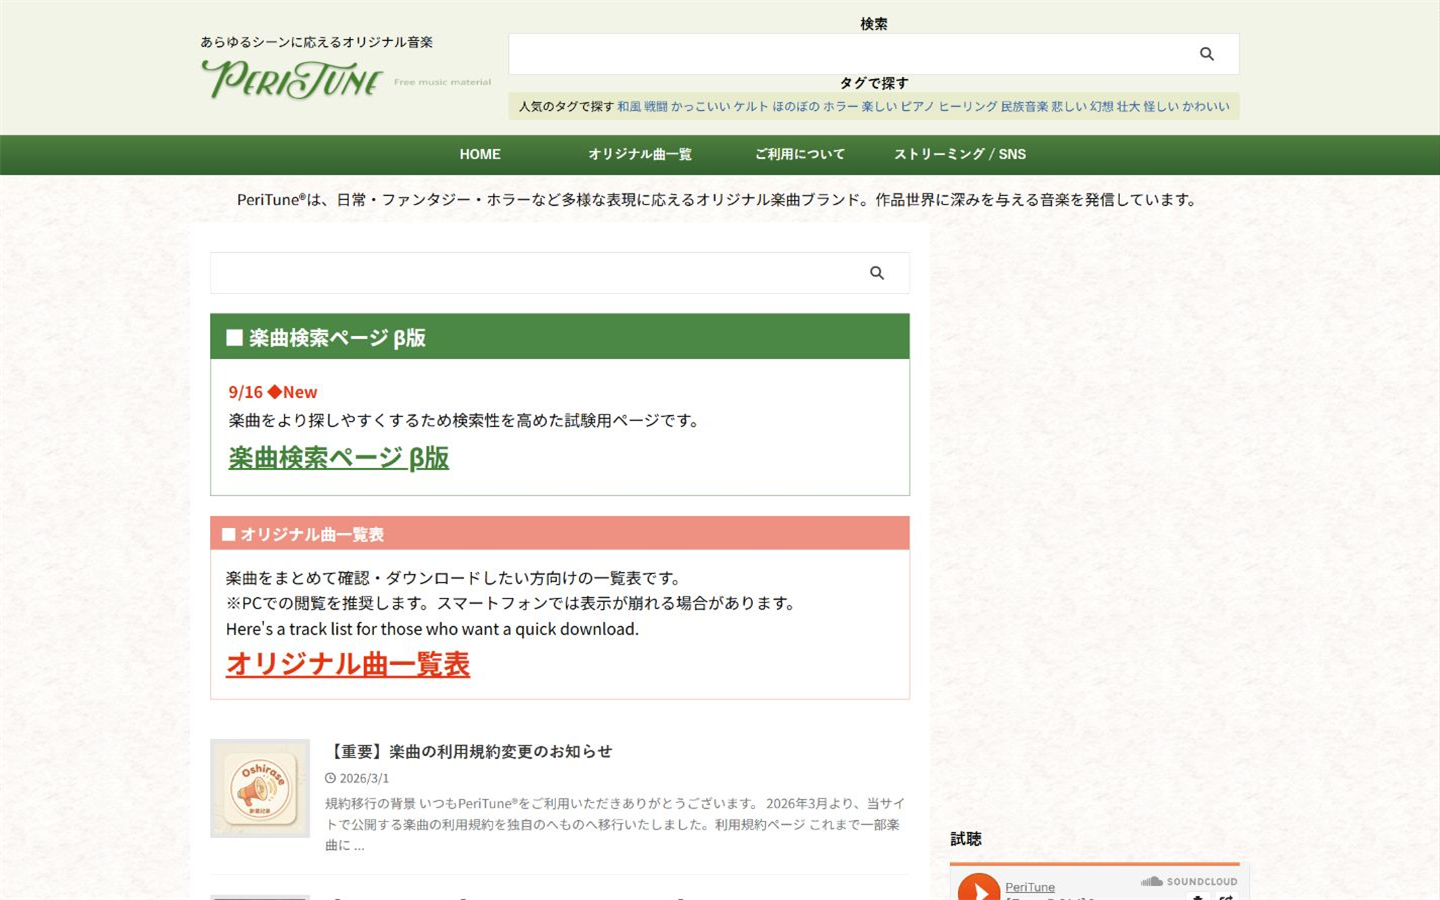1440x900 pixels.
Task: Select the 幻想 tag
Action: point(1102,106)
